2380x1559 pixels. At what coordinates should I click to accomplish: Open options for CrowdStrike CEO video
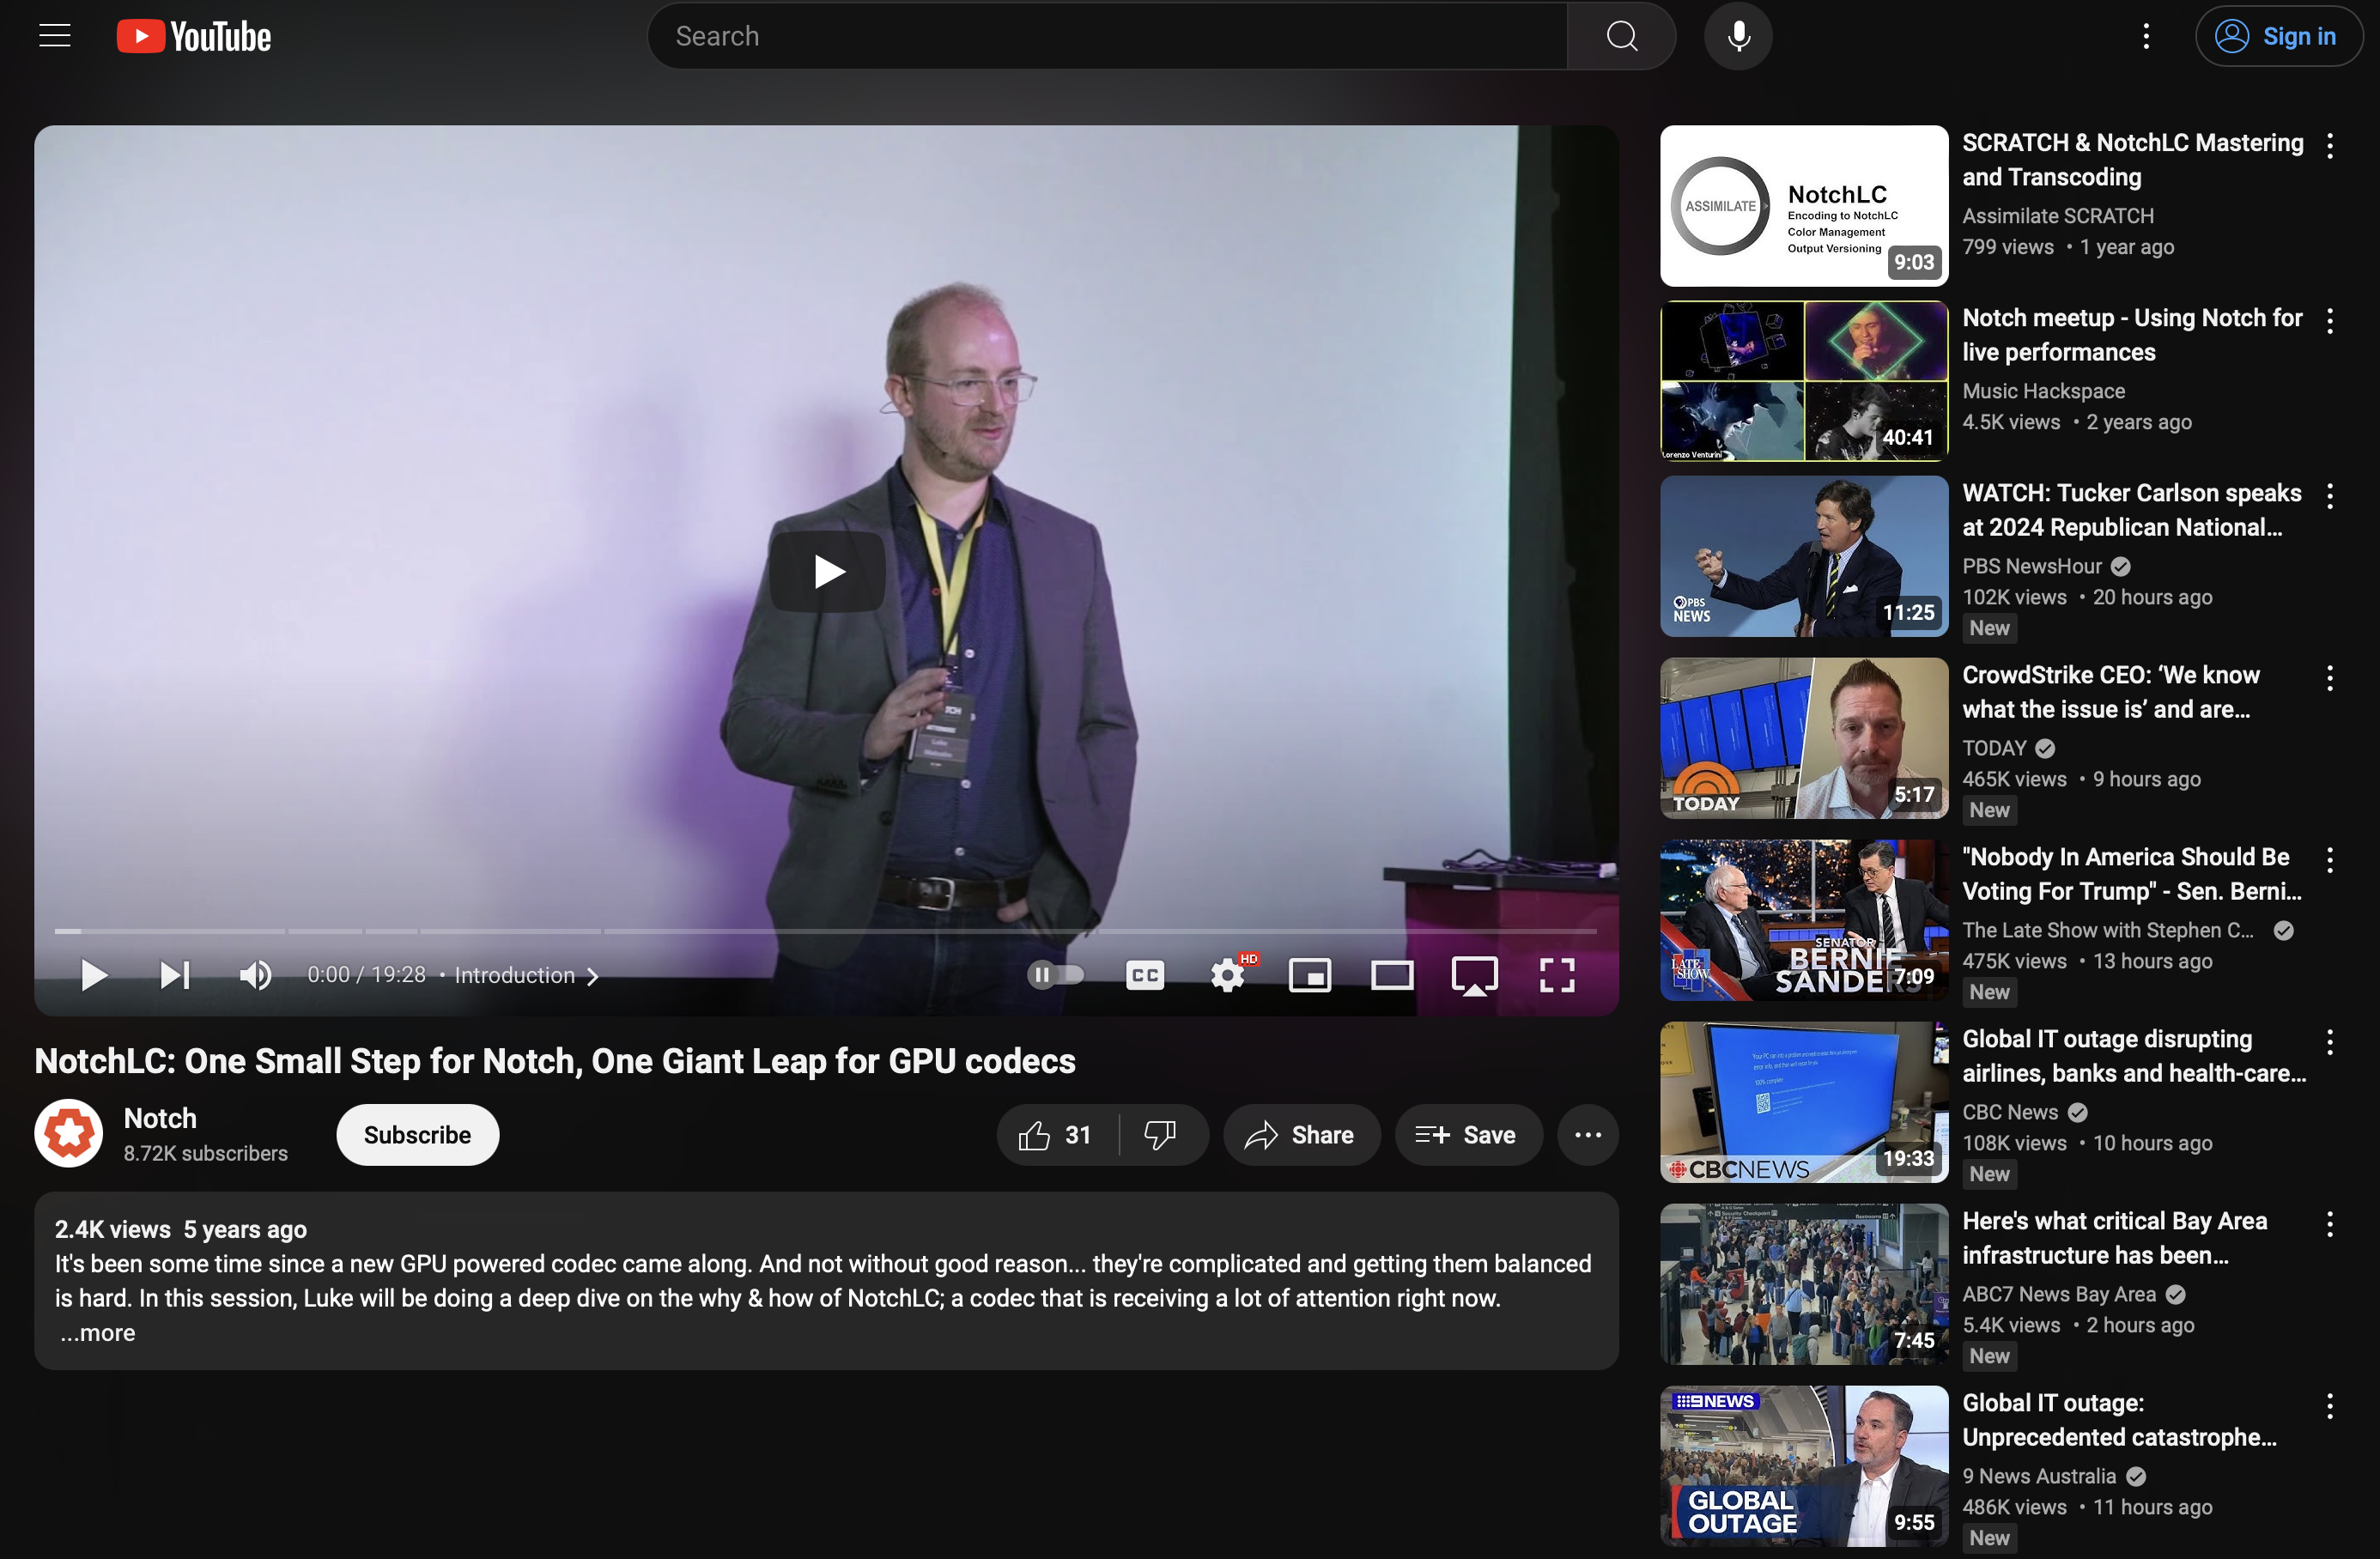click(2329, 678)
